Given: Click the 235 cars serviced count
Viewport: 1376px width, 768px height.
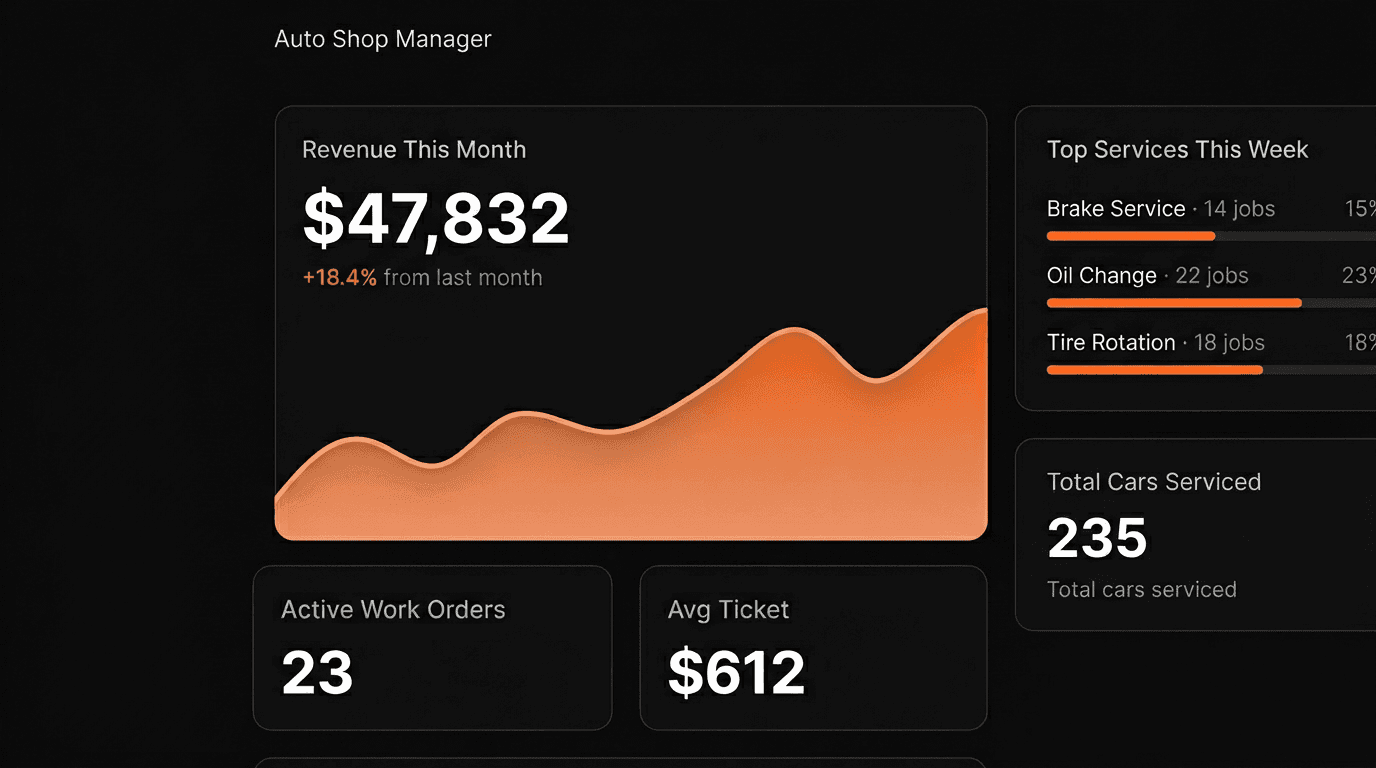Looking at the screenshot, I should coord(1096,537).
